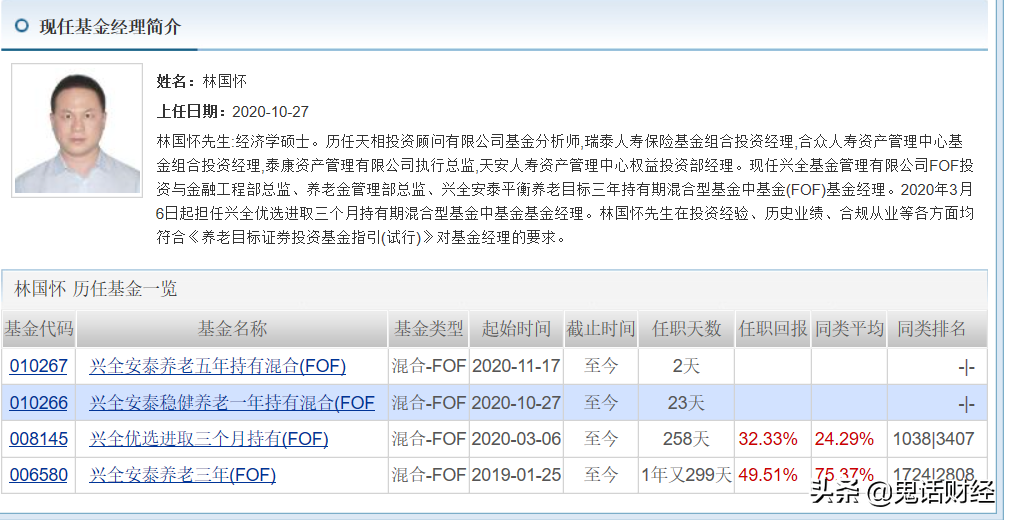Viewport: 1010px width, 520px height.
Task: Click tenure cell showing 1年又299天
Action: coord(687,475)
